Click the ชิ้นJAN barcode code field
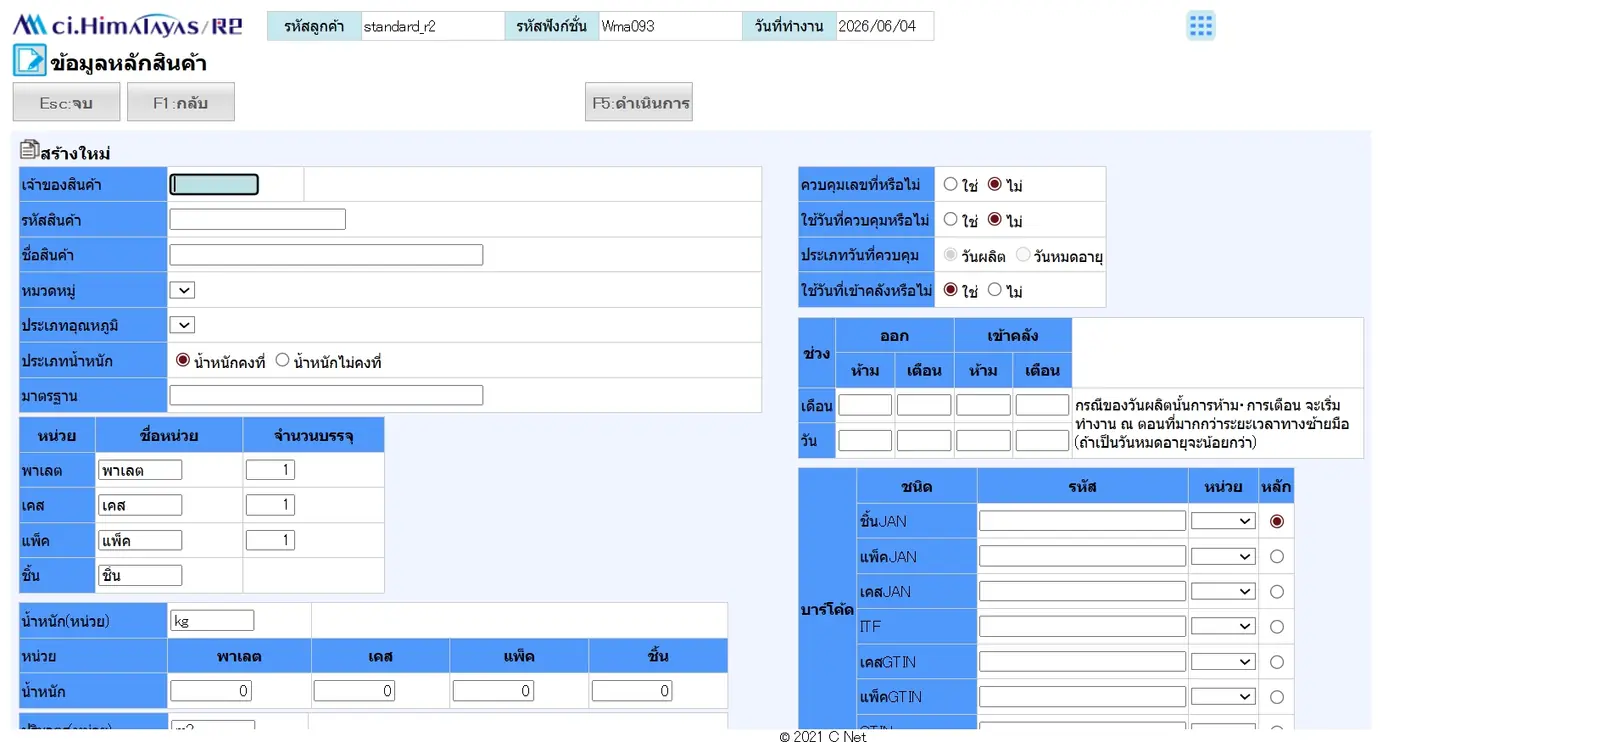The width and height of the screenshot is (1600, 742). (1082, 521)
